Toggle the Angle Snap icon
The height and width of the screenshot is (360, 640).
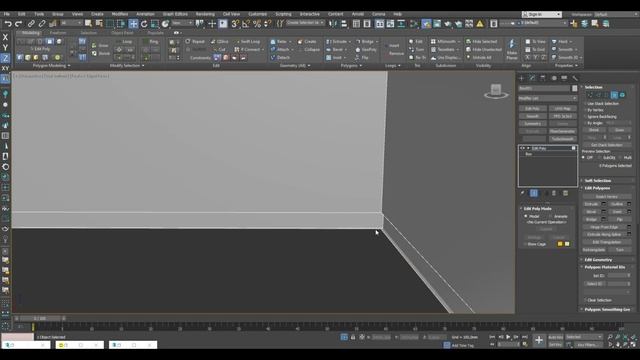pyautogui.click(x=246, y=24)
